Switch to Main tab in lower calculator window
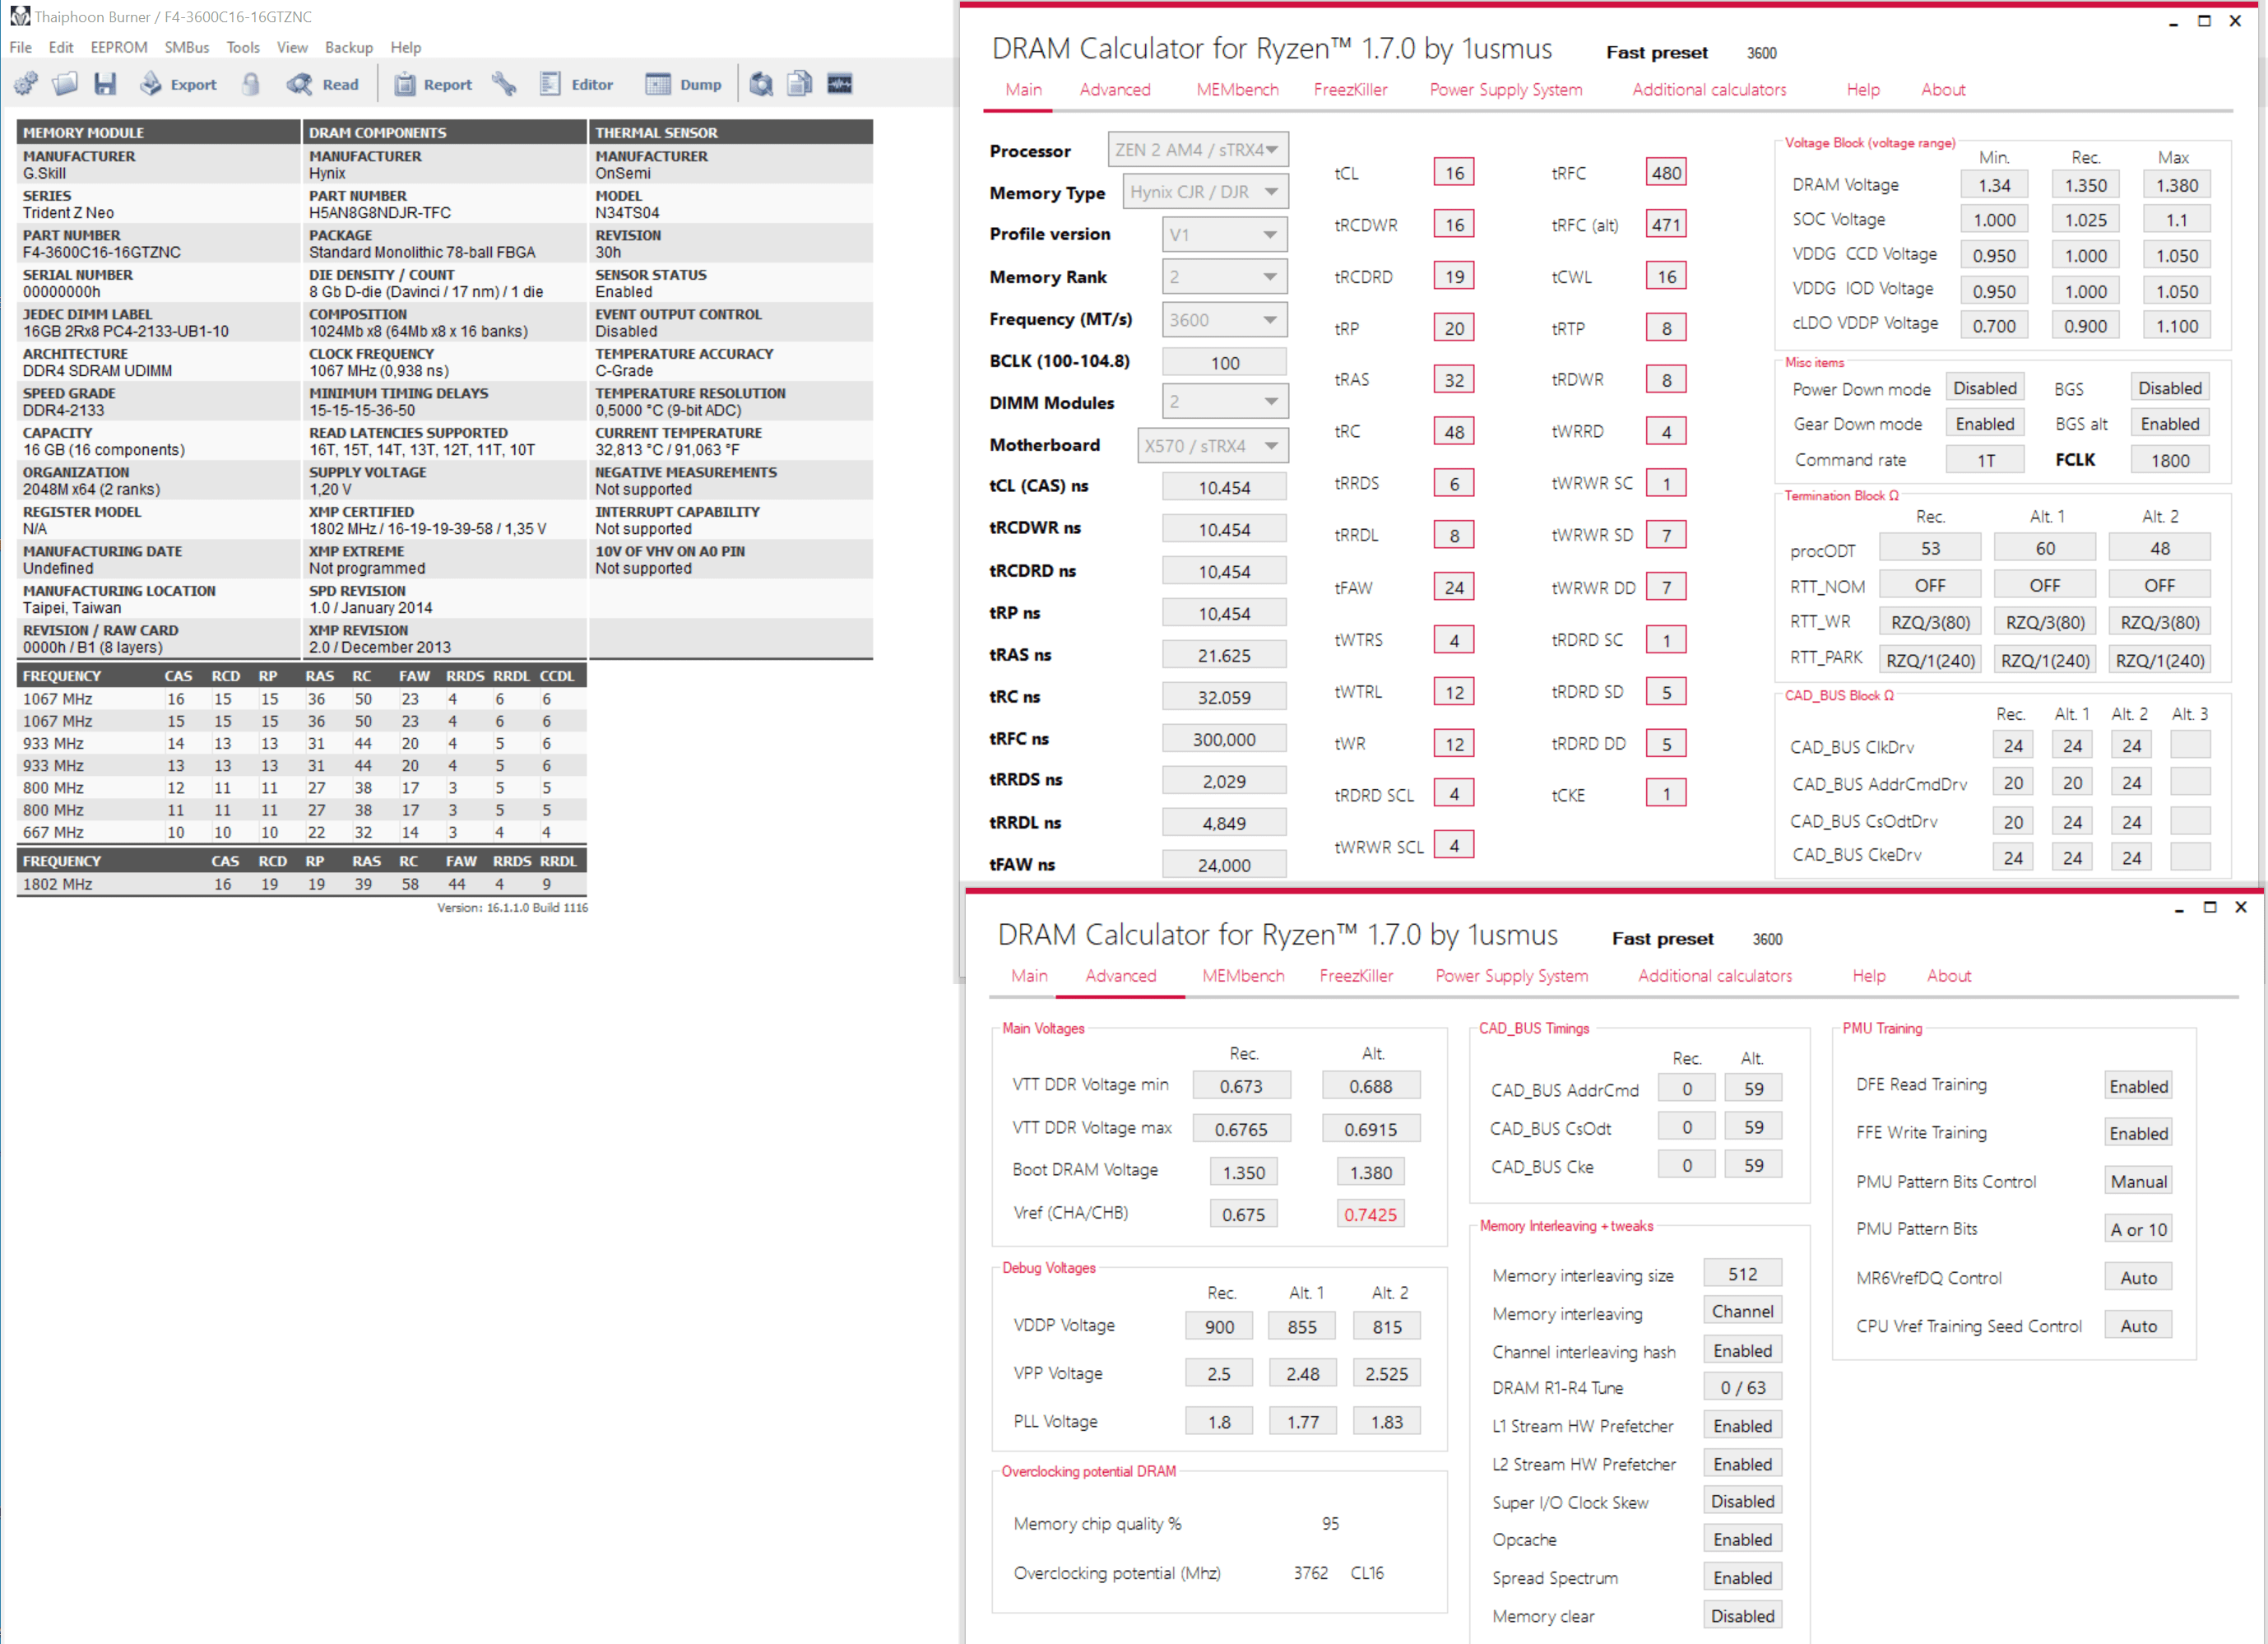Viewport: 2268px width, 1644px height. [1029, 976]
